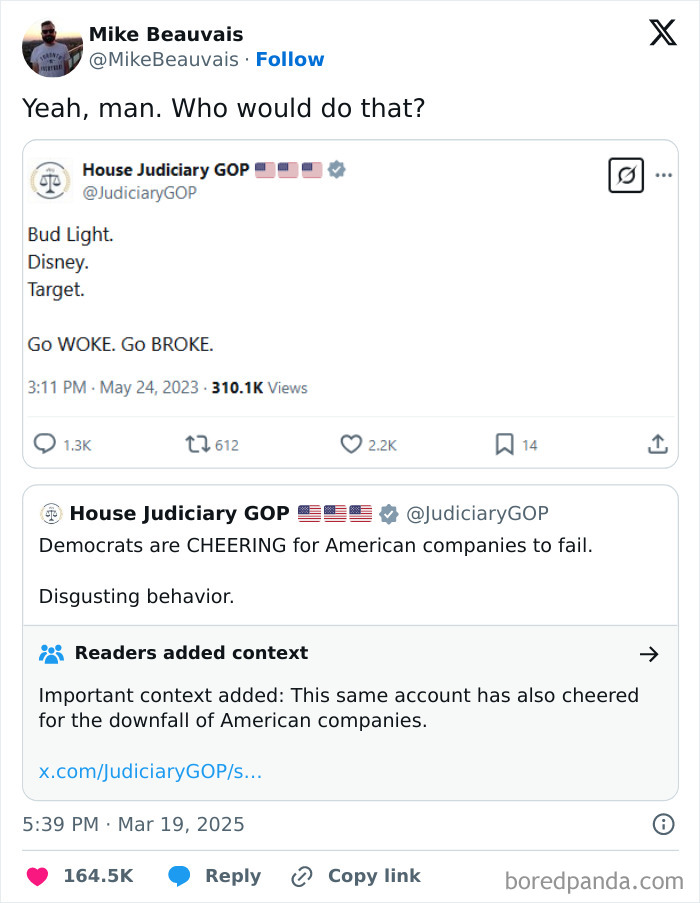Click the Reply button
Image resolution: width=700 pixels, height=903 pixels.
215,876
